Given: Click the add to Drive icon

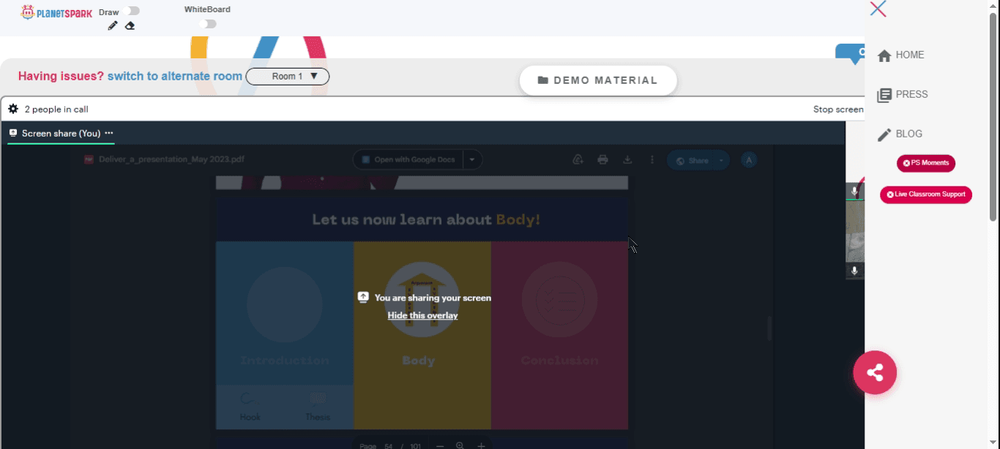Looking at the screenshot, I should point(578,160).
